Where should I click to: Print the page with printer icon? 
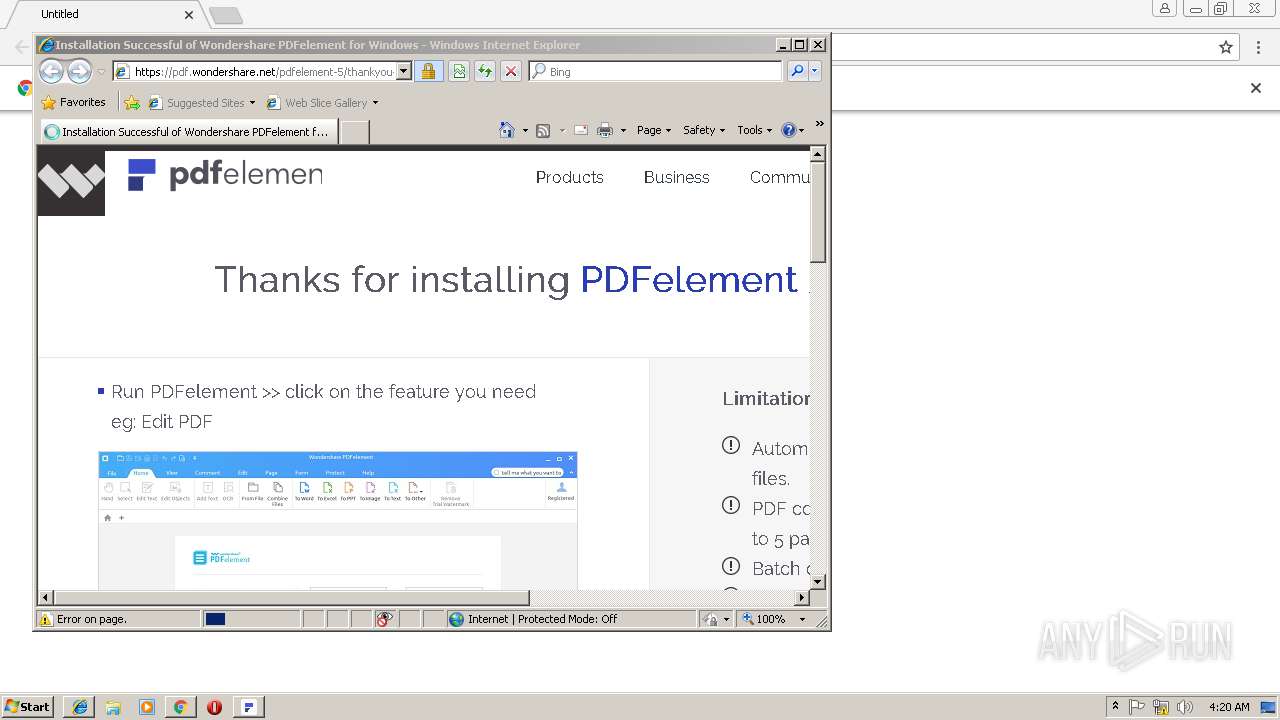pyautogui.click(x=604, y=130)
